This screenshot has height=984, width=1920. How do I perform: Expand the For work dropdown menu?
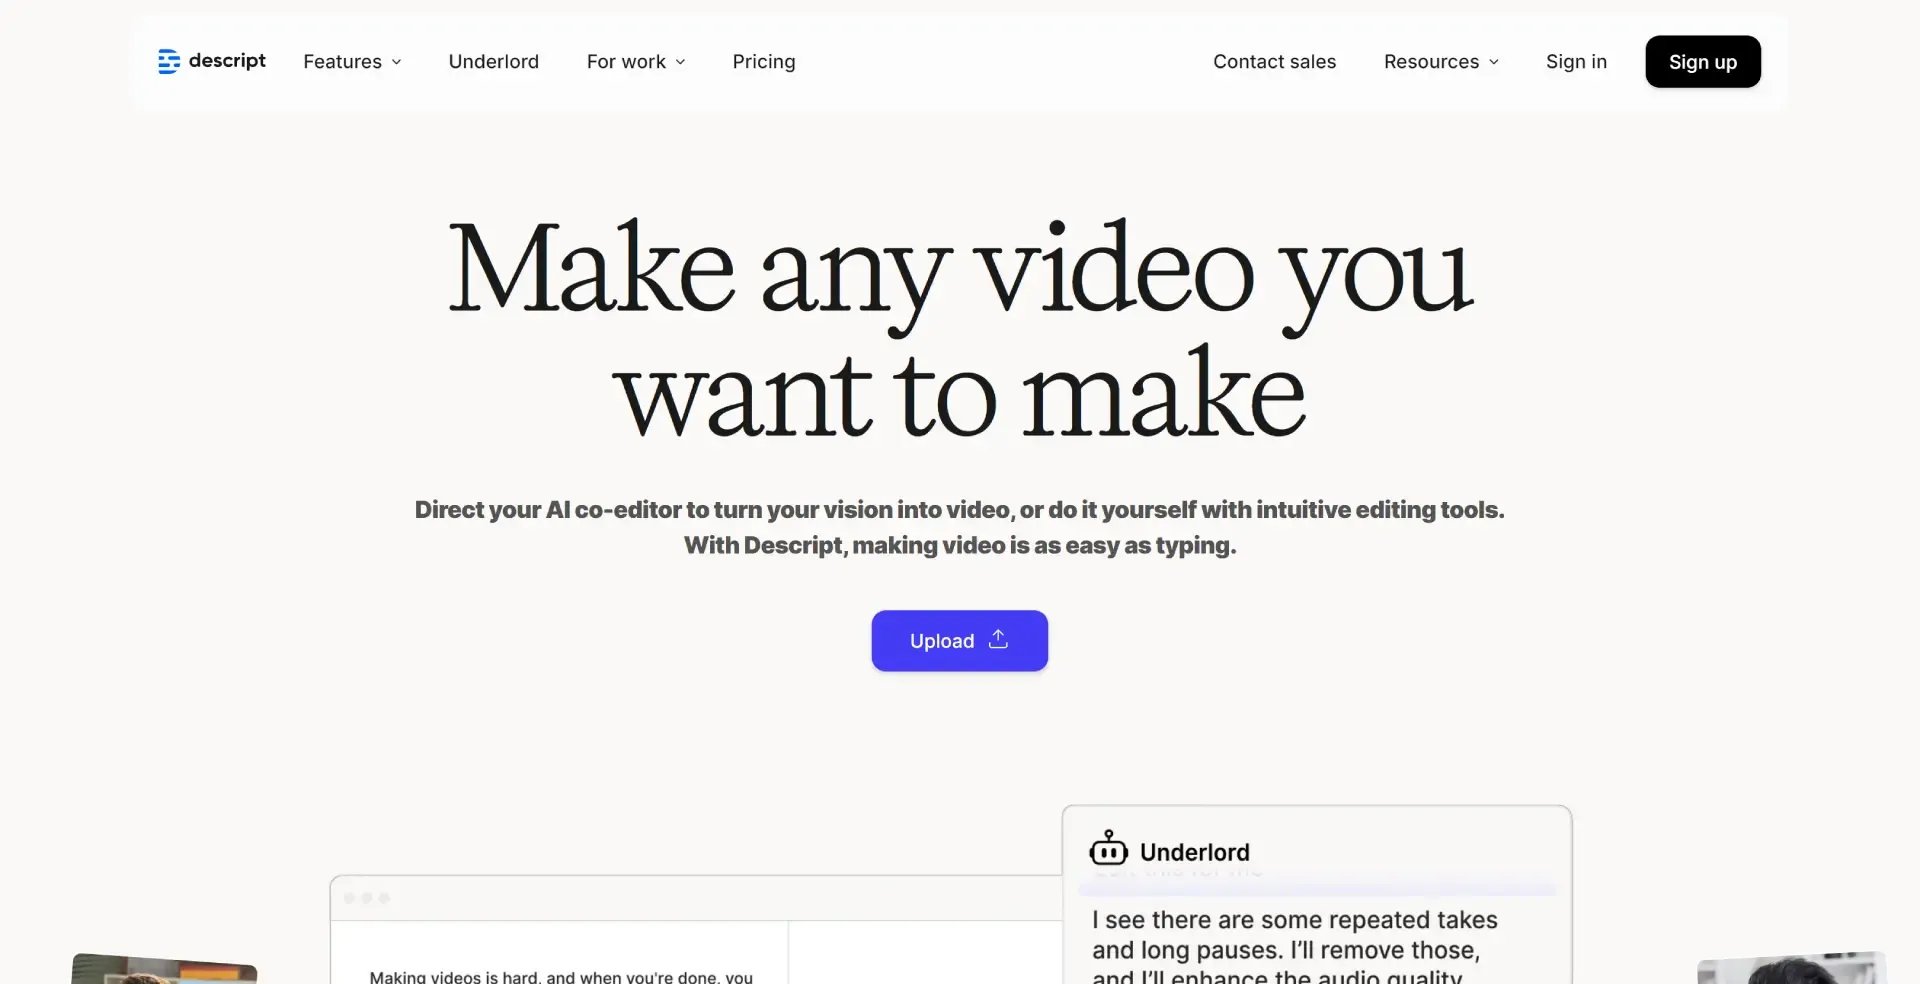coord(636,61)
